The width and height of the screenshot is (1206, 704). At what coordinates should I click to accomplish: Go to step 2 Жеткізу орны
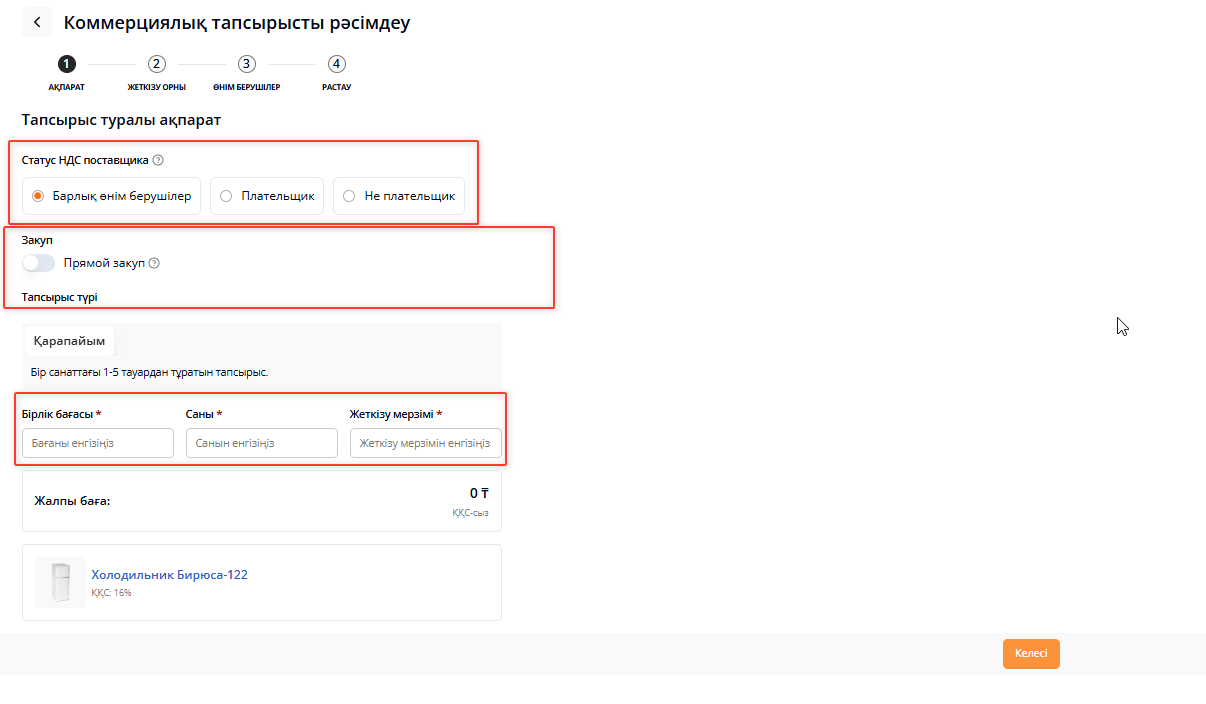(x=157, y=64)
